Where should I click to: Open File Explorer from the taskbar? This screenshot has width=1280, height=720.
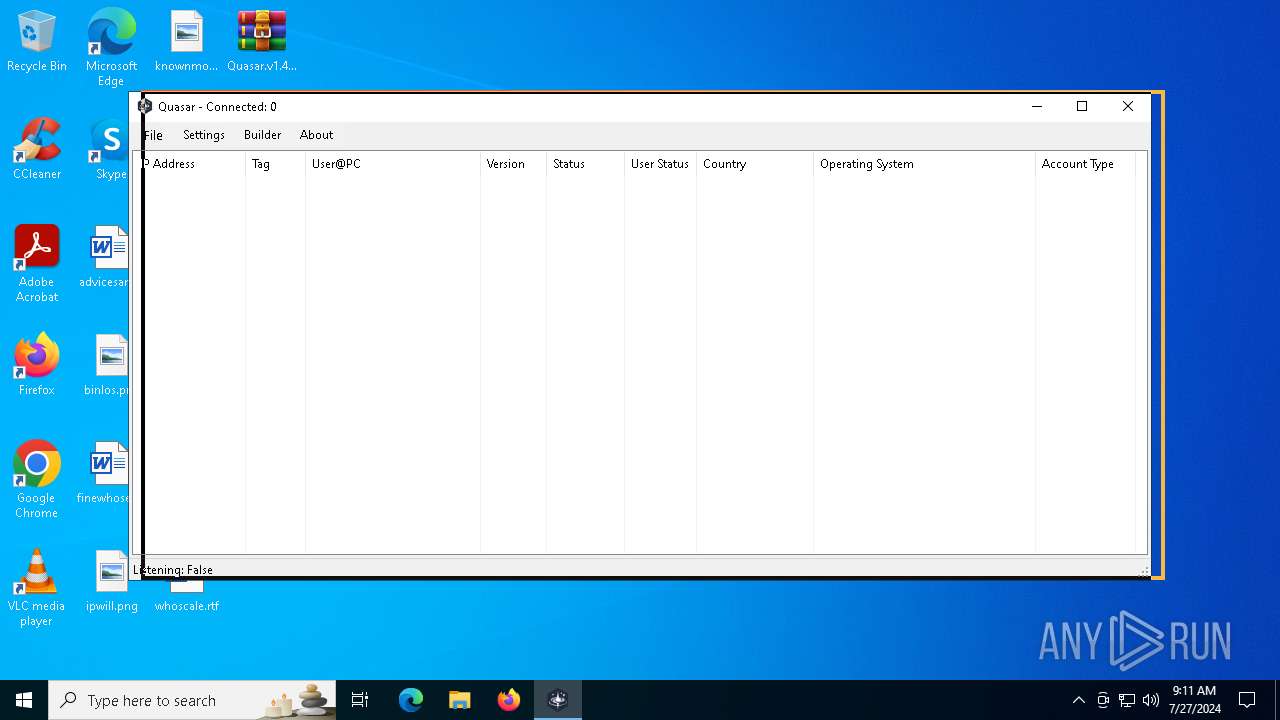(460, 700)
